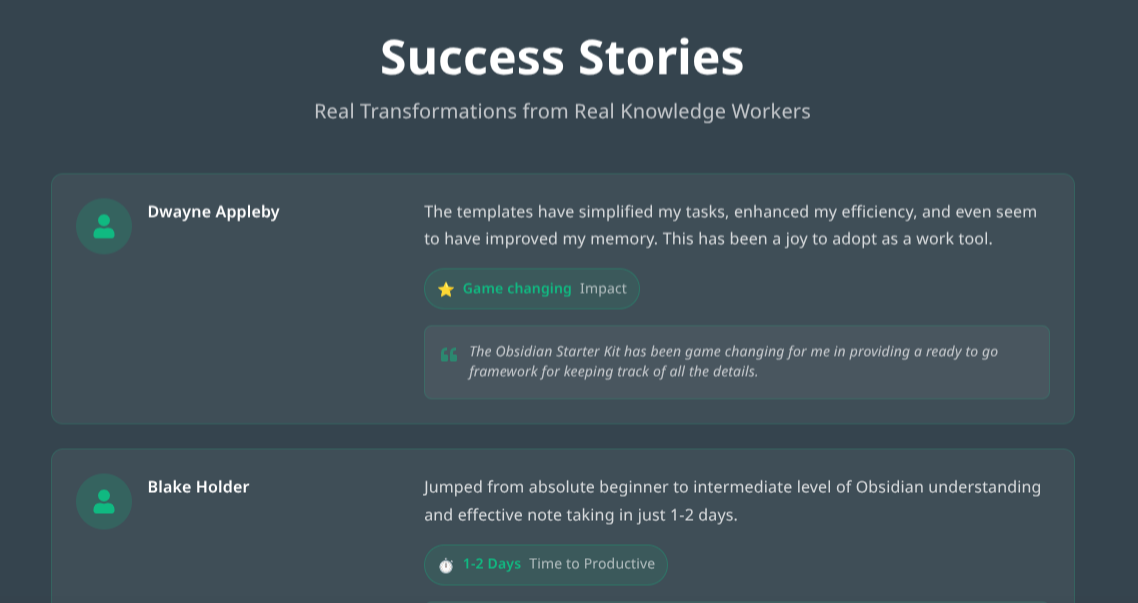Click the "Time to Productive" text
1138x603 pixels.
(592, 564)
